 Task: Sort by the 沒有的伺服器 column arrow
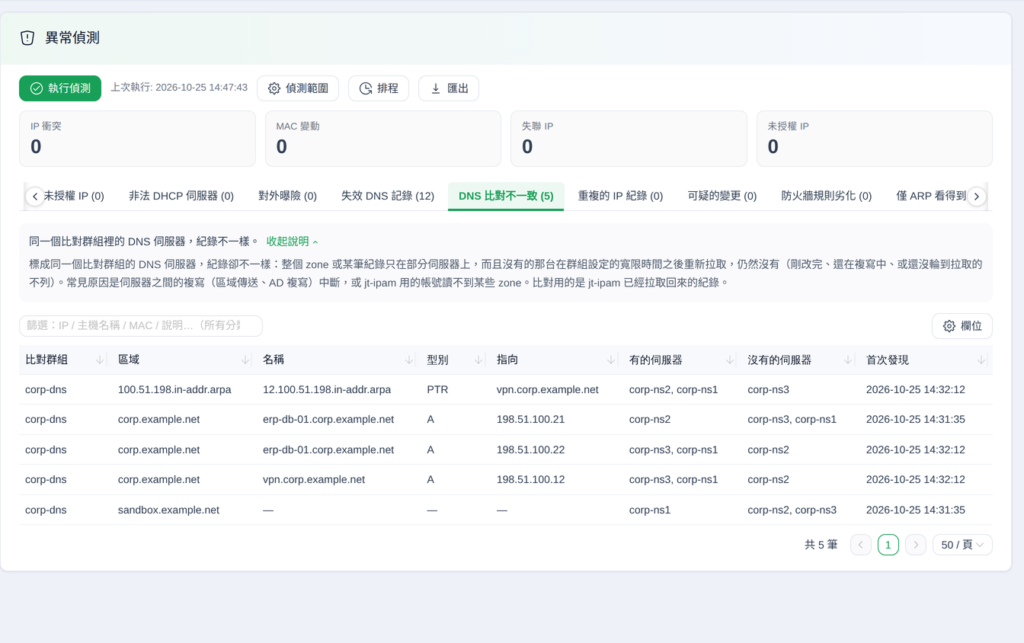click(x=848, y=360)
